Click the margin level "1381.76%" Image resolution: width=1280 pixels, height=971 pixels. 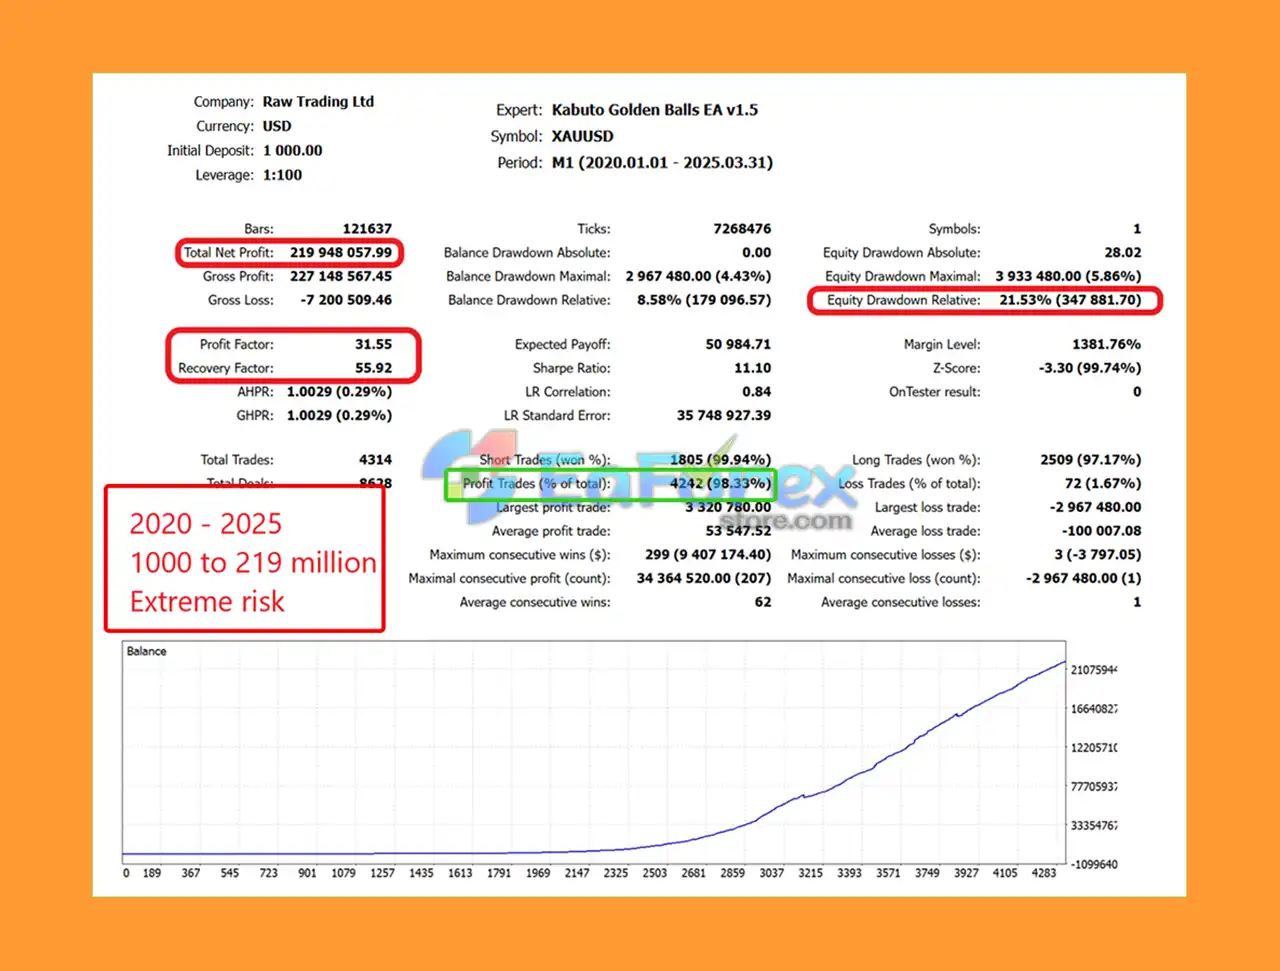1106,344
